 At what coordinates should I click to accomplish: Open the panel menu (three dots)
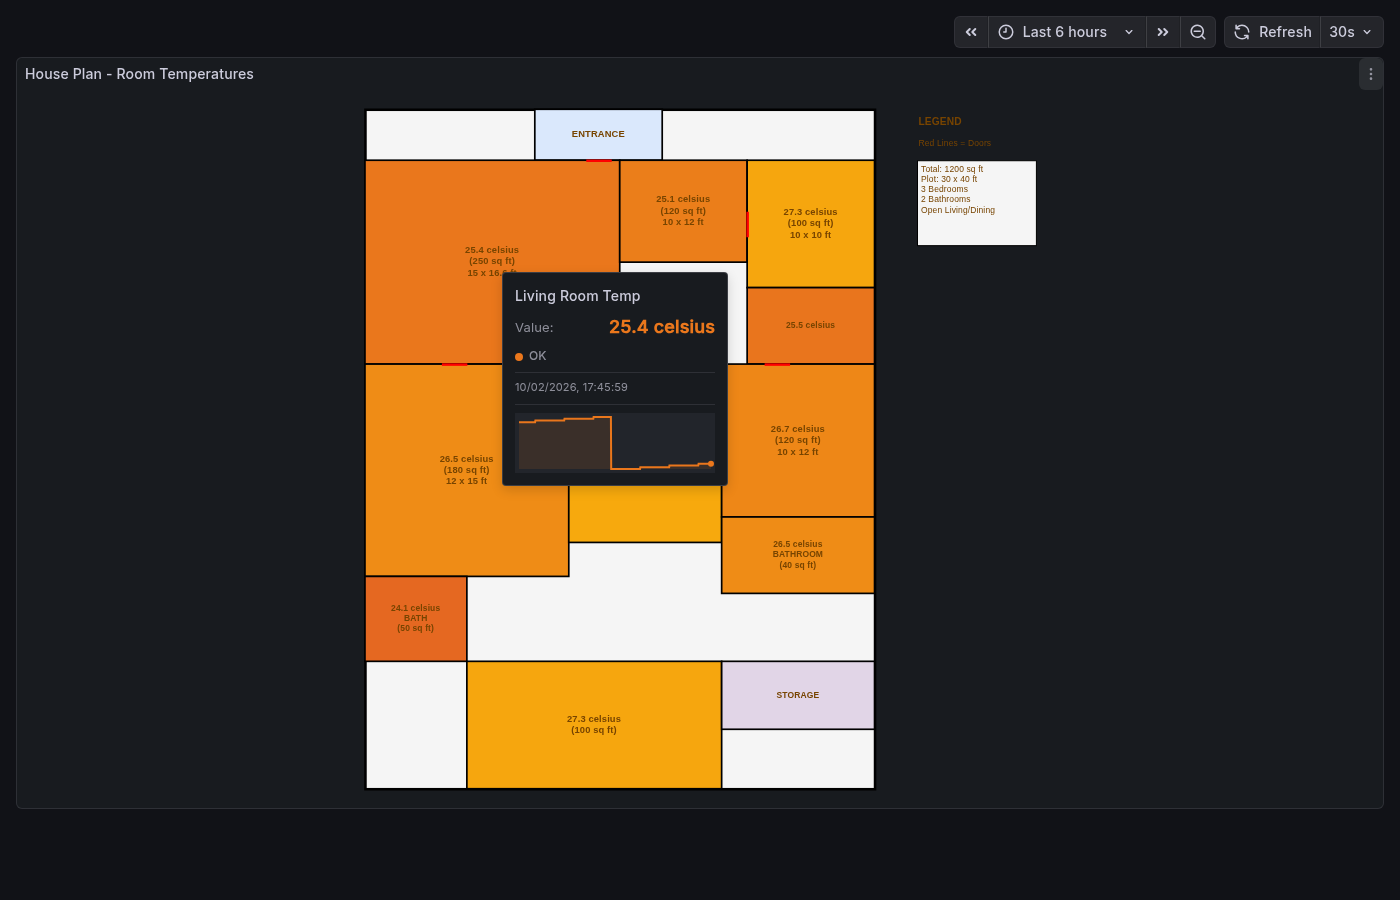click(x=1371, y=74)
